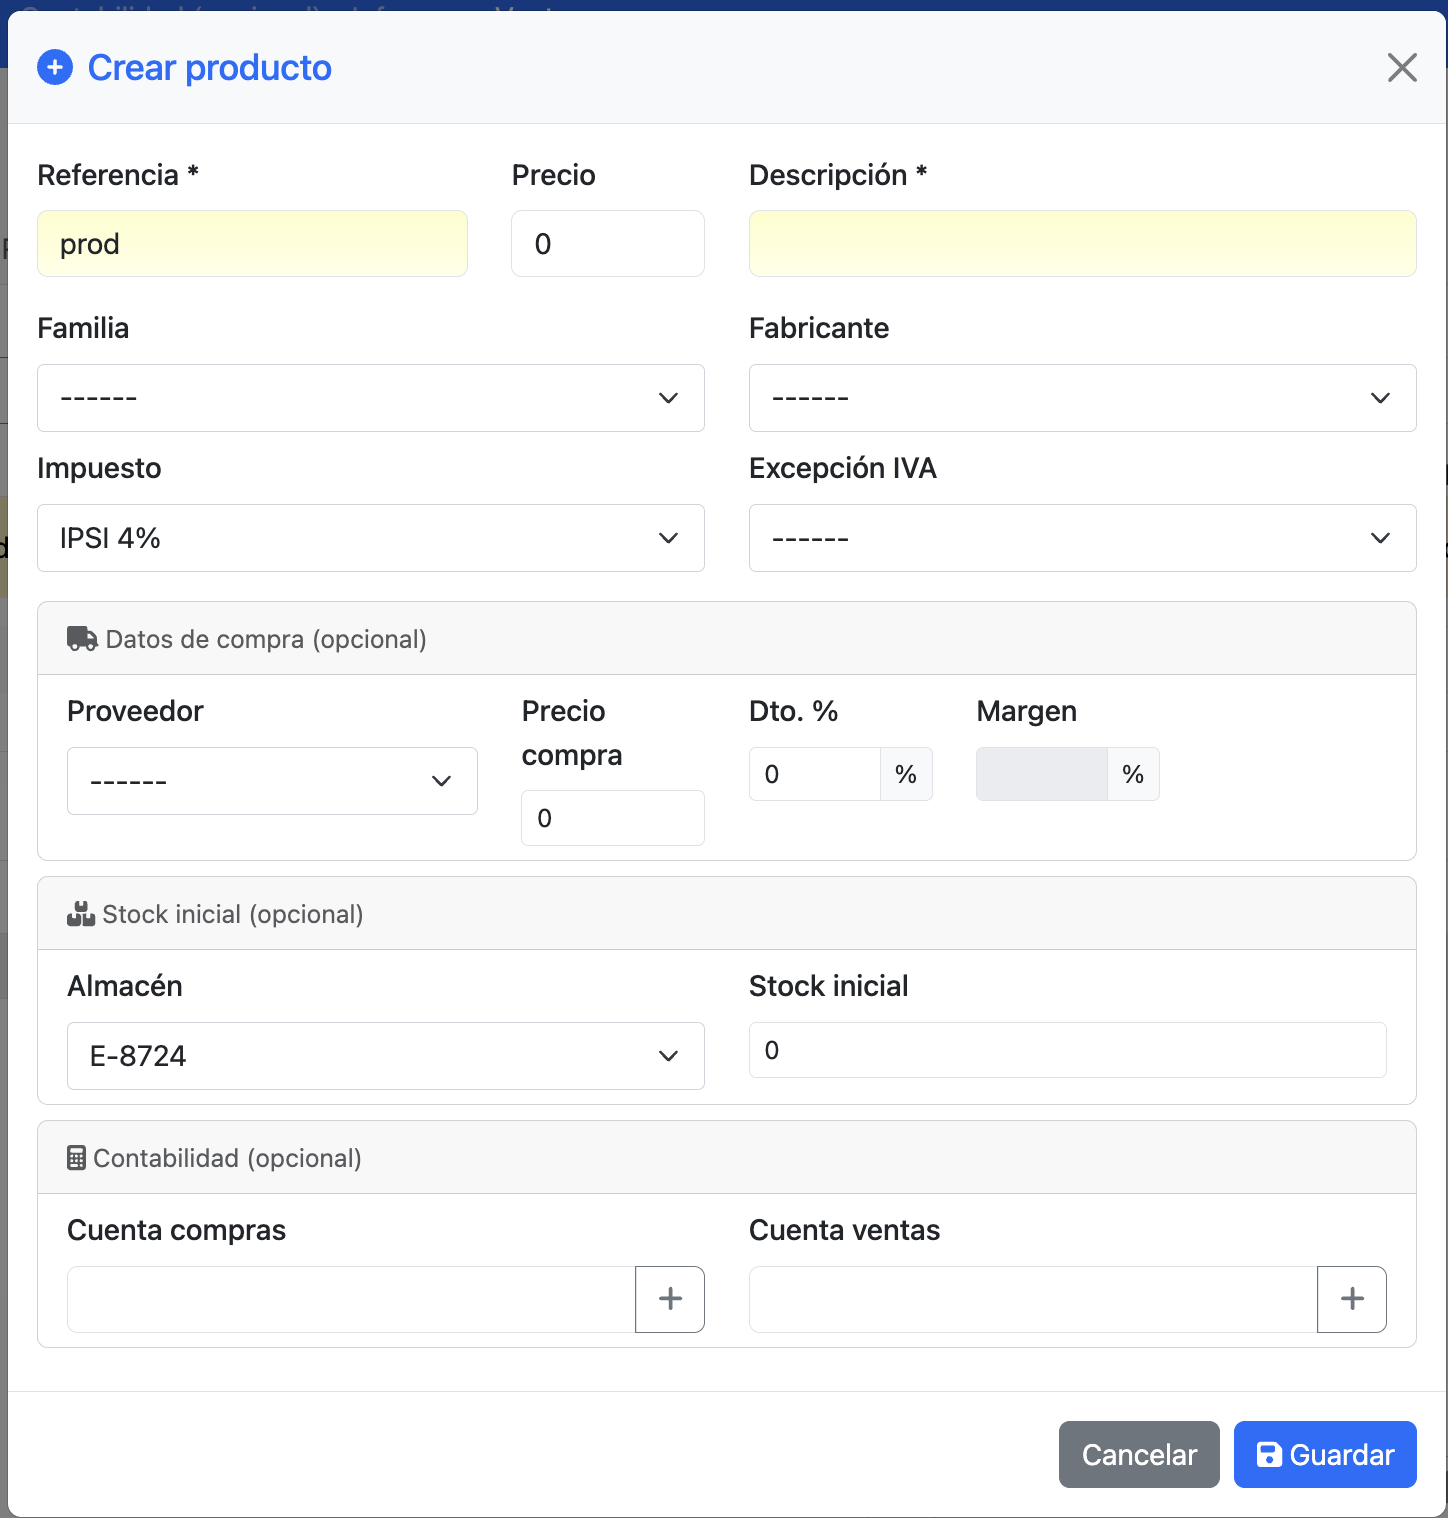The image size is (1448, 1518).
Task: Choose a supplier in Proveedor dropdown
Action: (272, 781)
